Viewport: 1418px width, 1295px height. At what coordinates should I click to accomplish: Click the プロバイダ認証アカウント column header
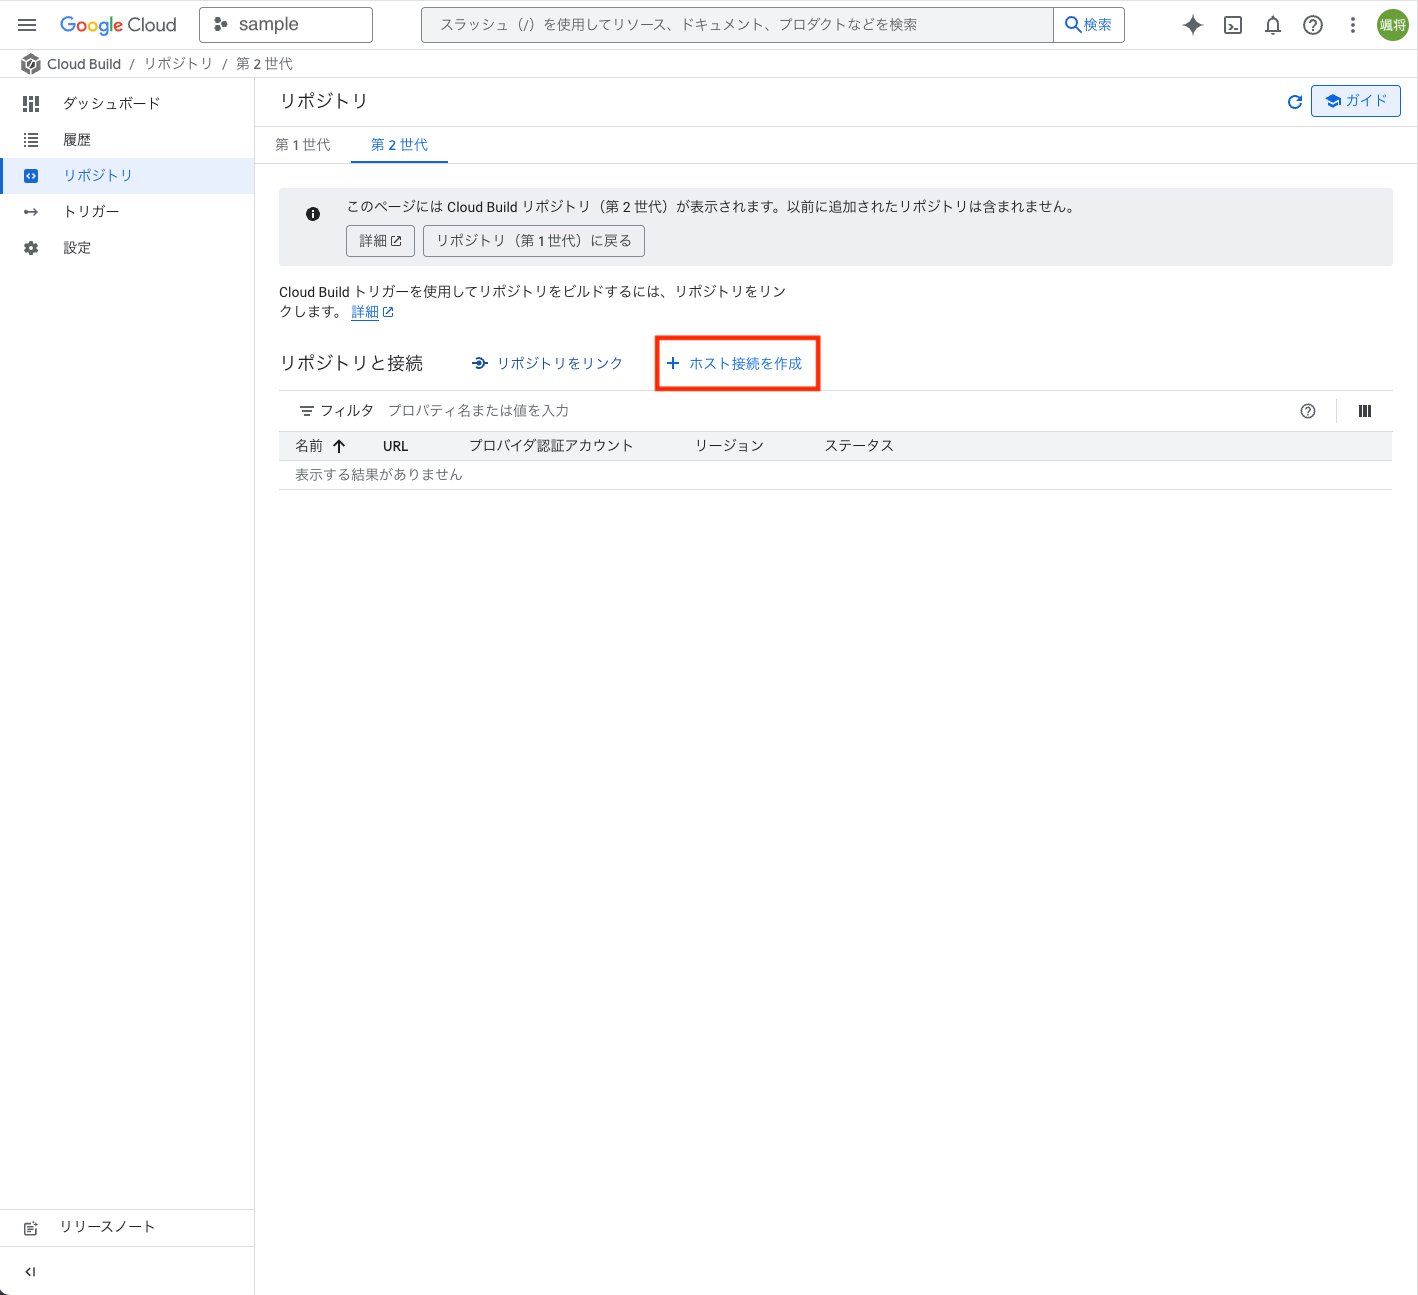point(551,446)
